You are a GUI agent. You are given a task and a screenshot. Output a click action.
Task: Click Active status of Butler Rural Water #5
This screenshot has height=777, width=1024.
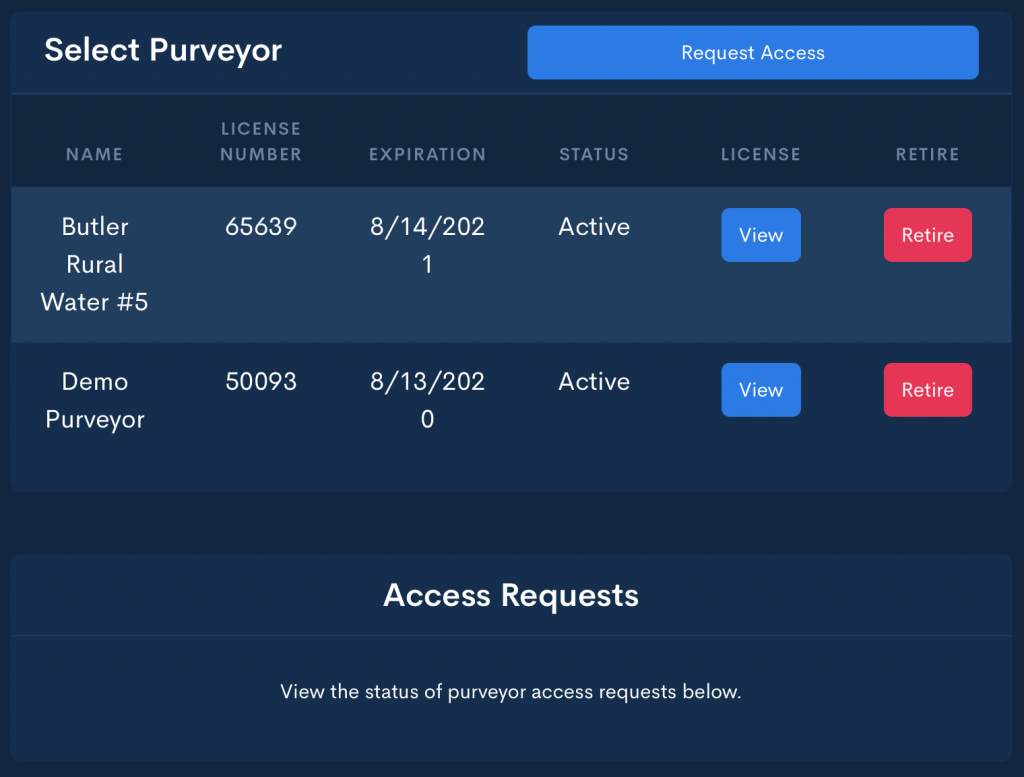click(594, 227)
